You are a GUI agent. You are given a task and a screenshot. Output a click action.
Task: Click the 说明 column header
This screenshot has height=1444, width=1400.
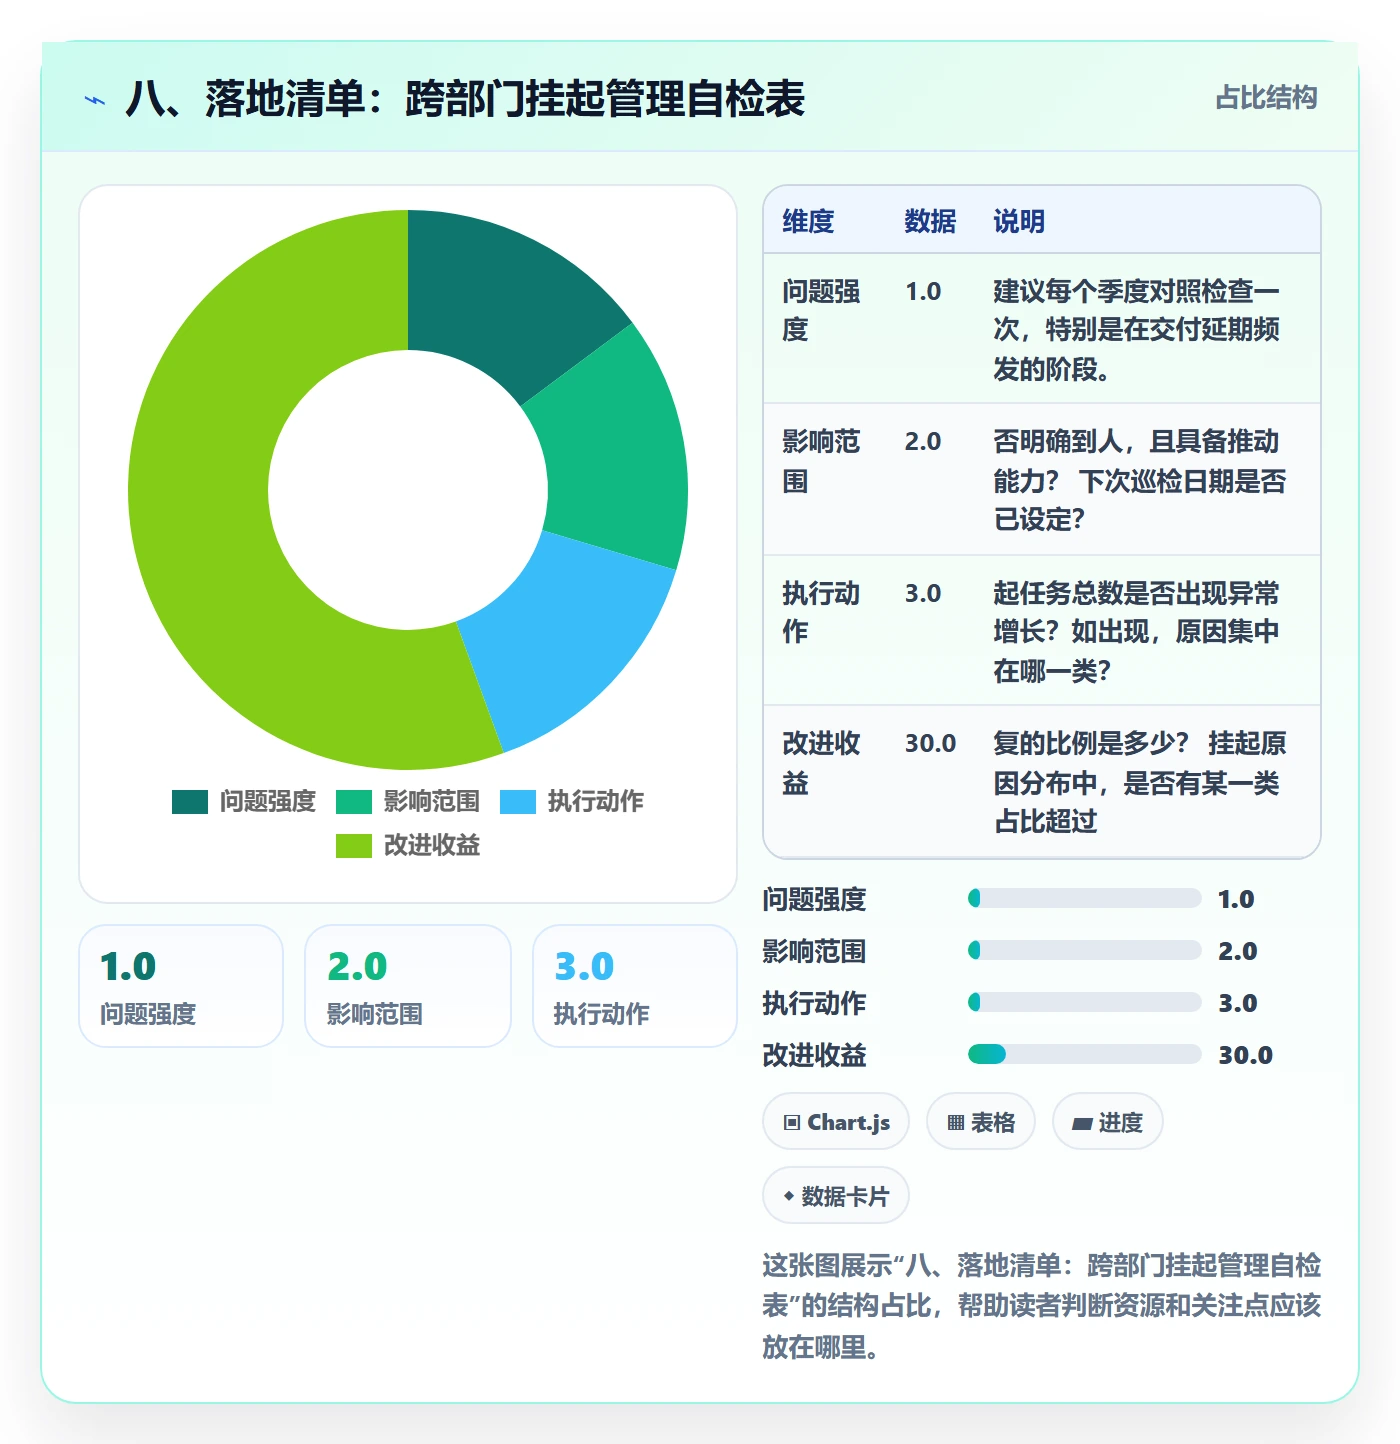click(1019, 221)
